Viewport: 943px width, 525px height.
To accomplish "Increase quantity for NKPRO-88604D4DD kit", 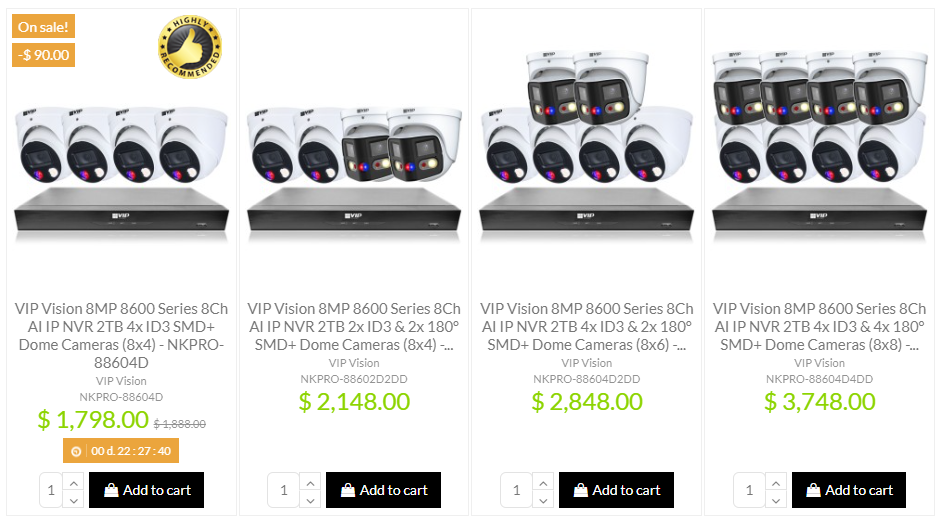I will [x=776, y=483].
